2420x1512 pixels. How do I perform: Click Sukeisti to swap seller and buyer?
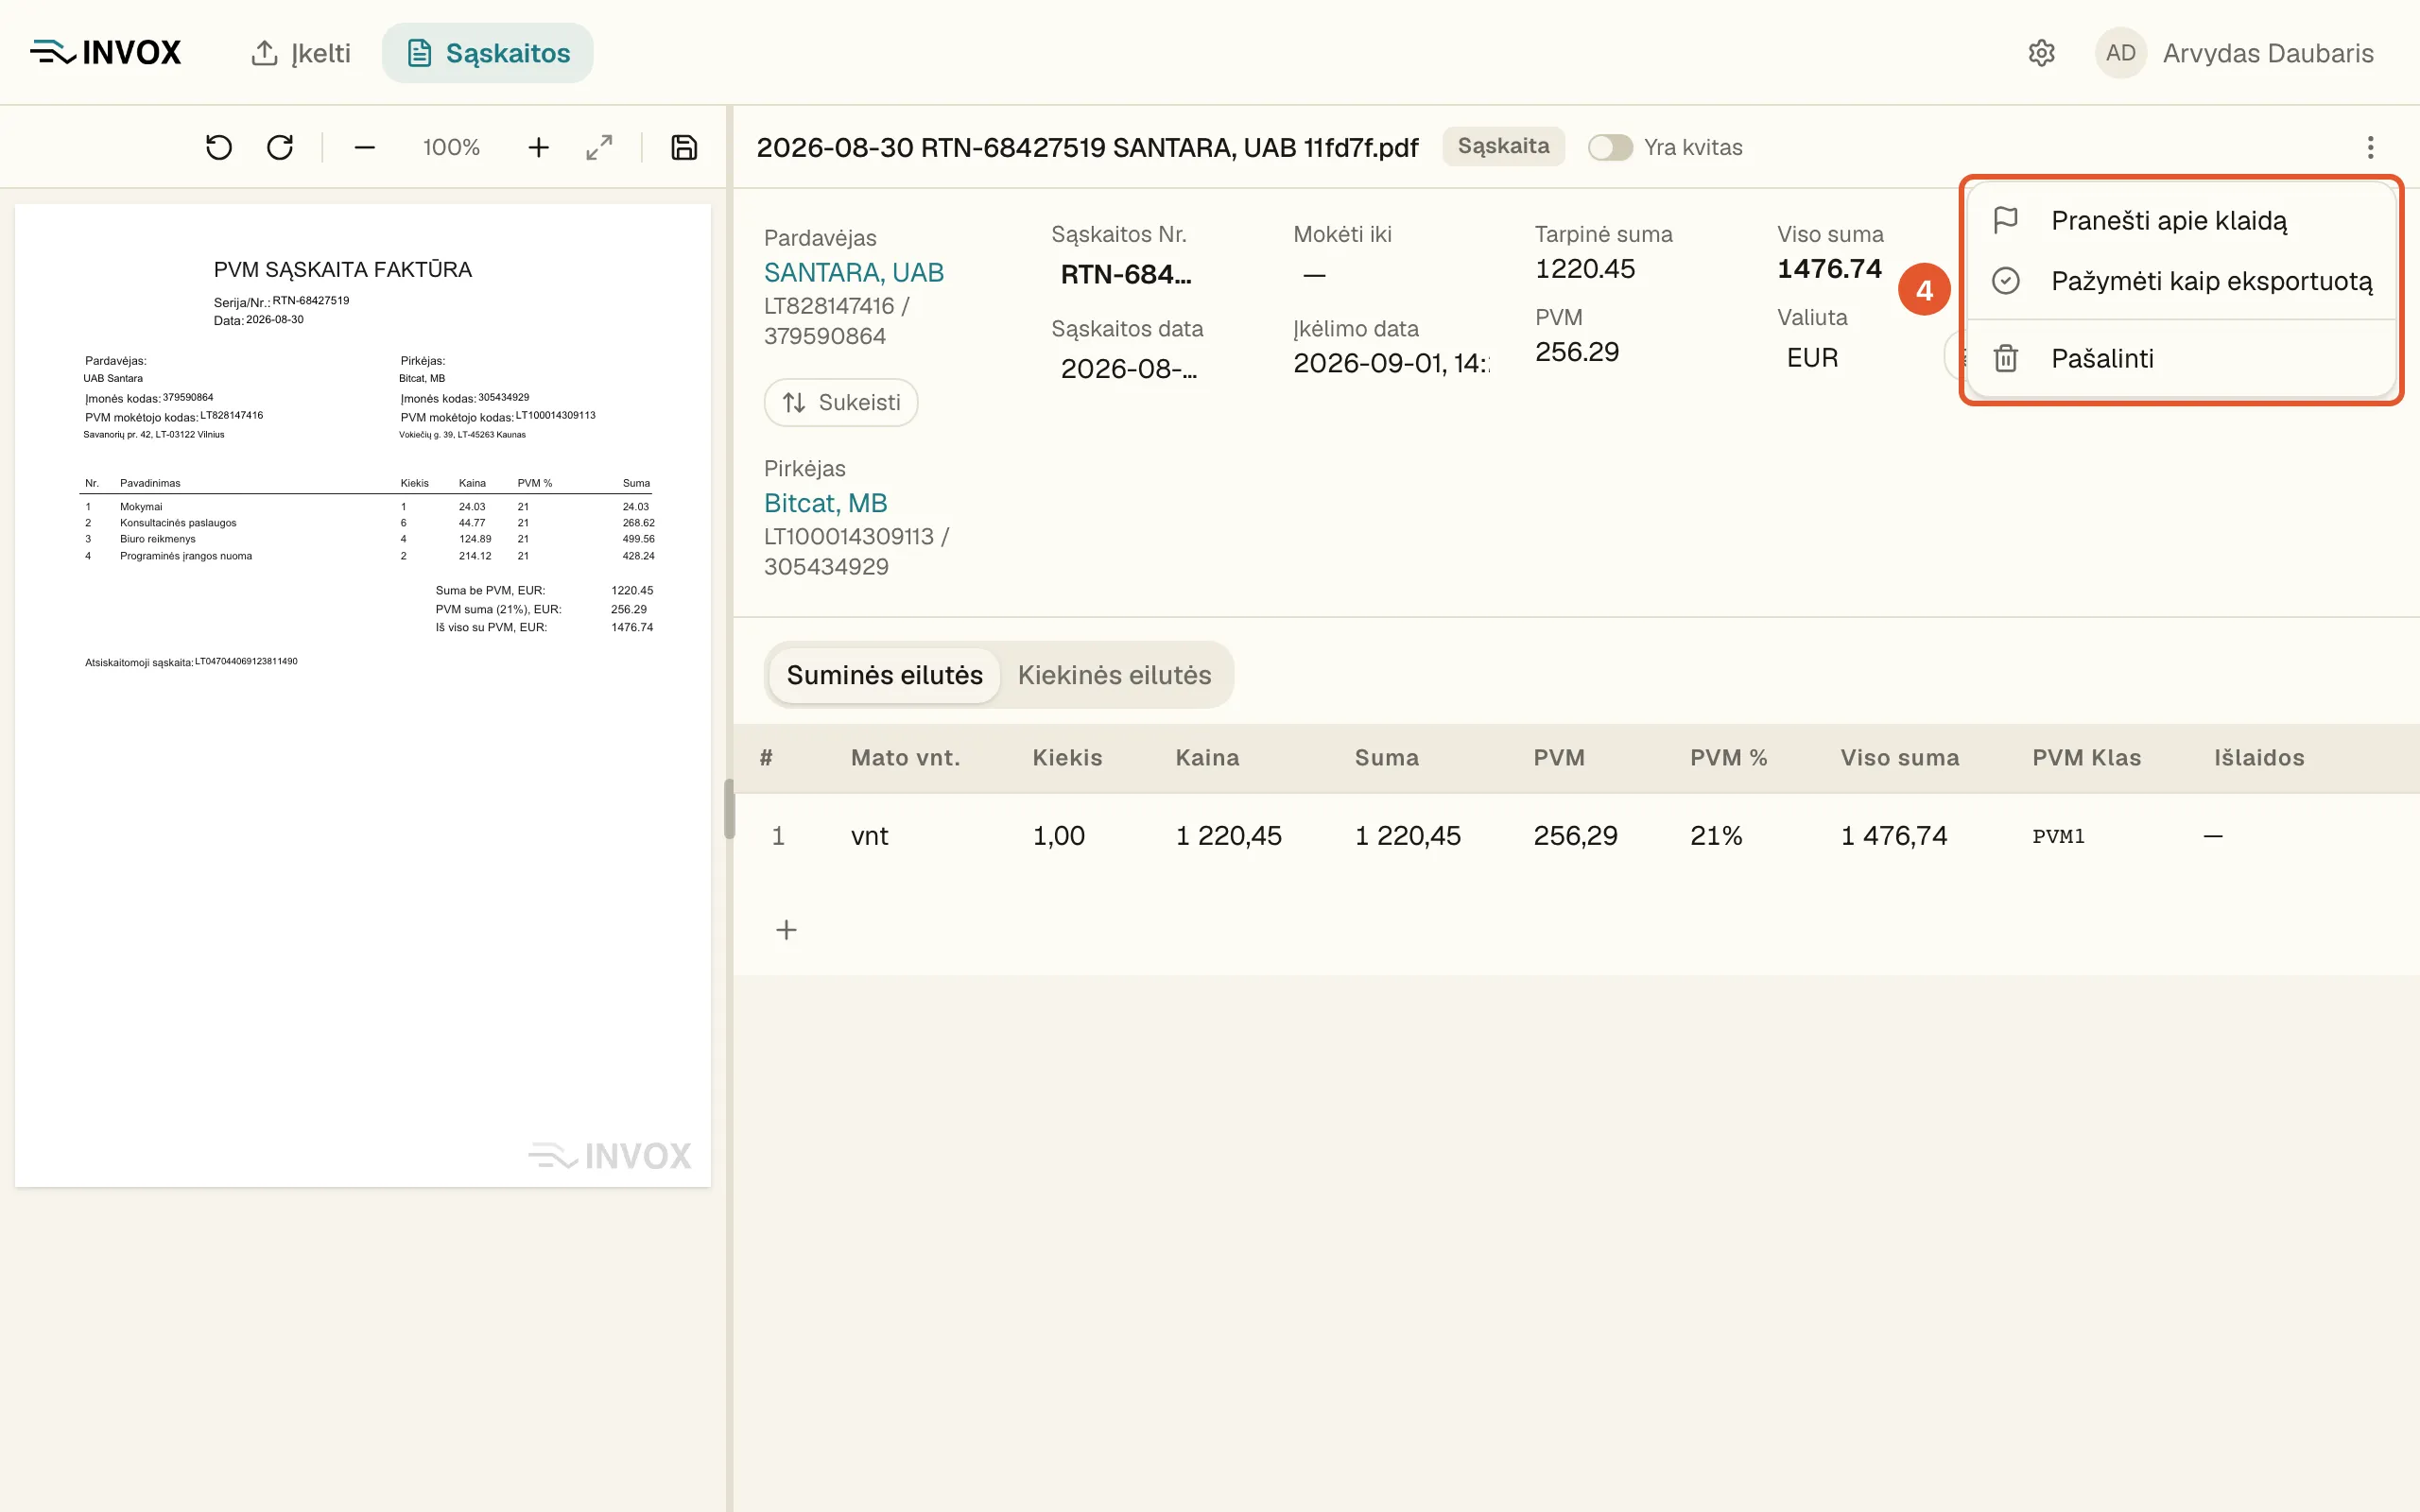coord(841,402)
